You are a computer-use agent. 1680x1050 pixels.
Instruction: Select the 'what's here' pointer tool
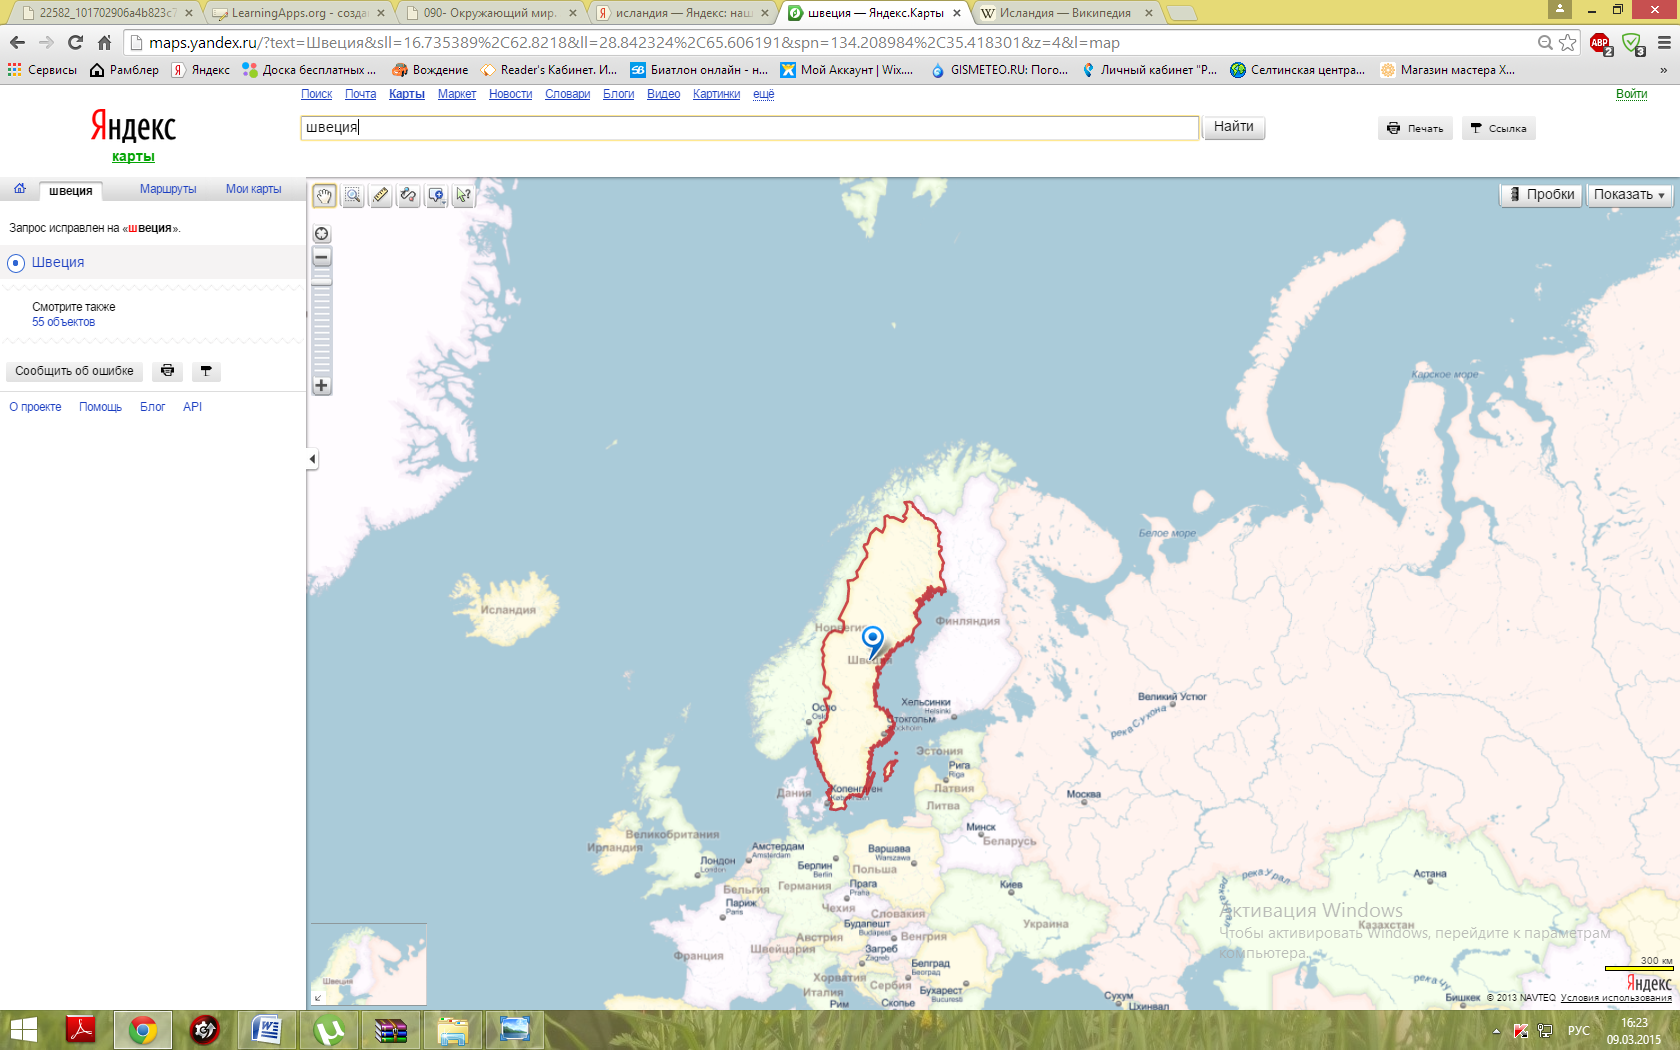click(463, 195)
